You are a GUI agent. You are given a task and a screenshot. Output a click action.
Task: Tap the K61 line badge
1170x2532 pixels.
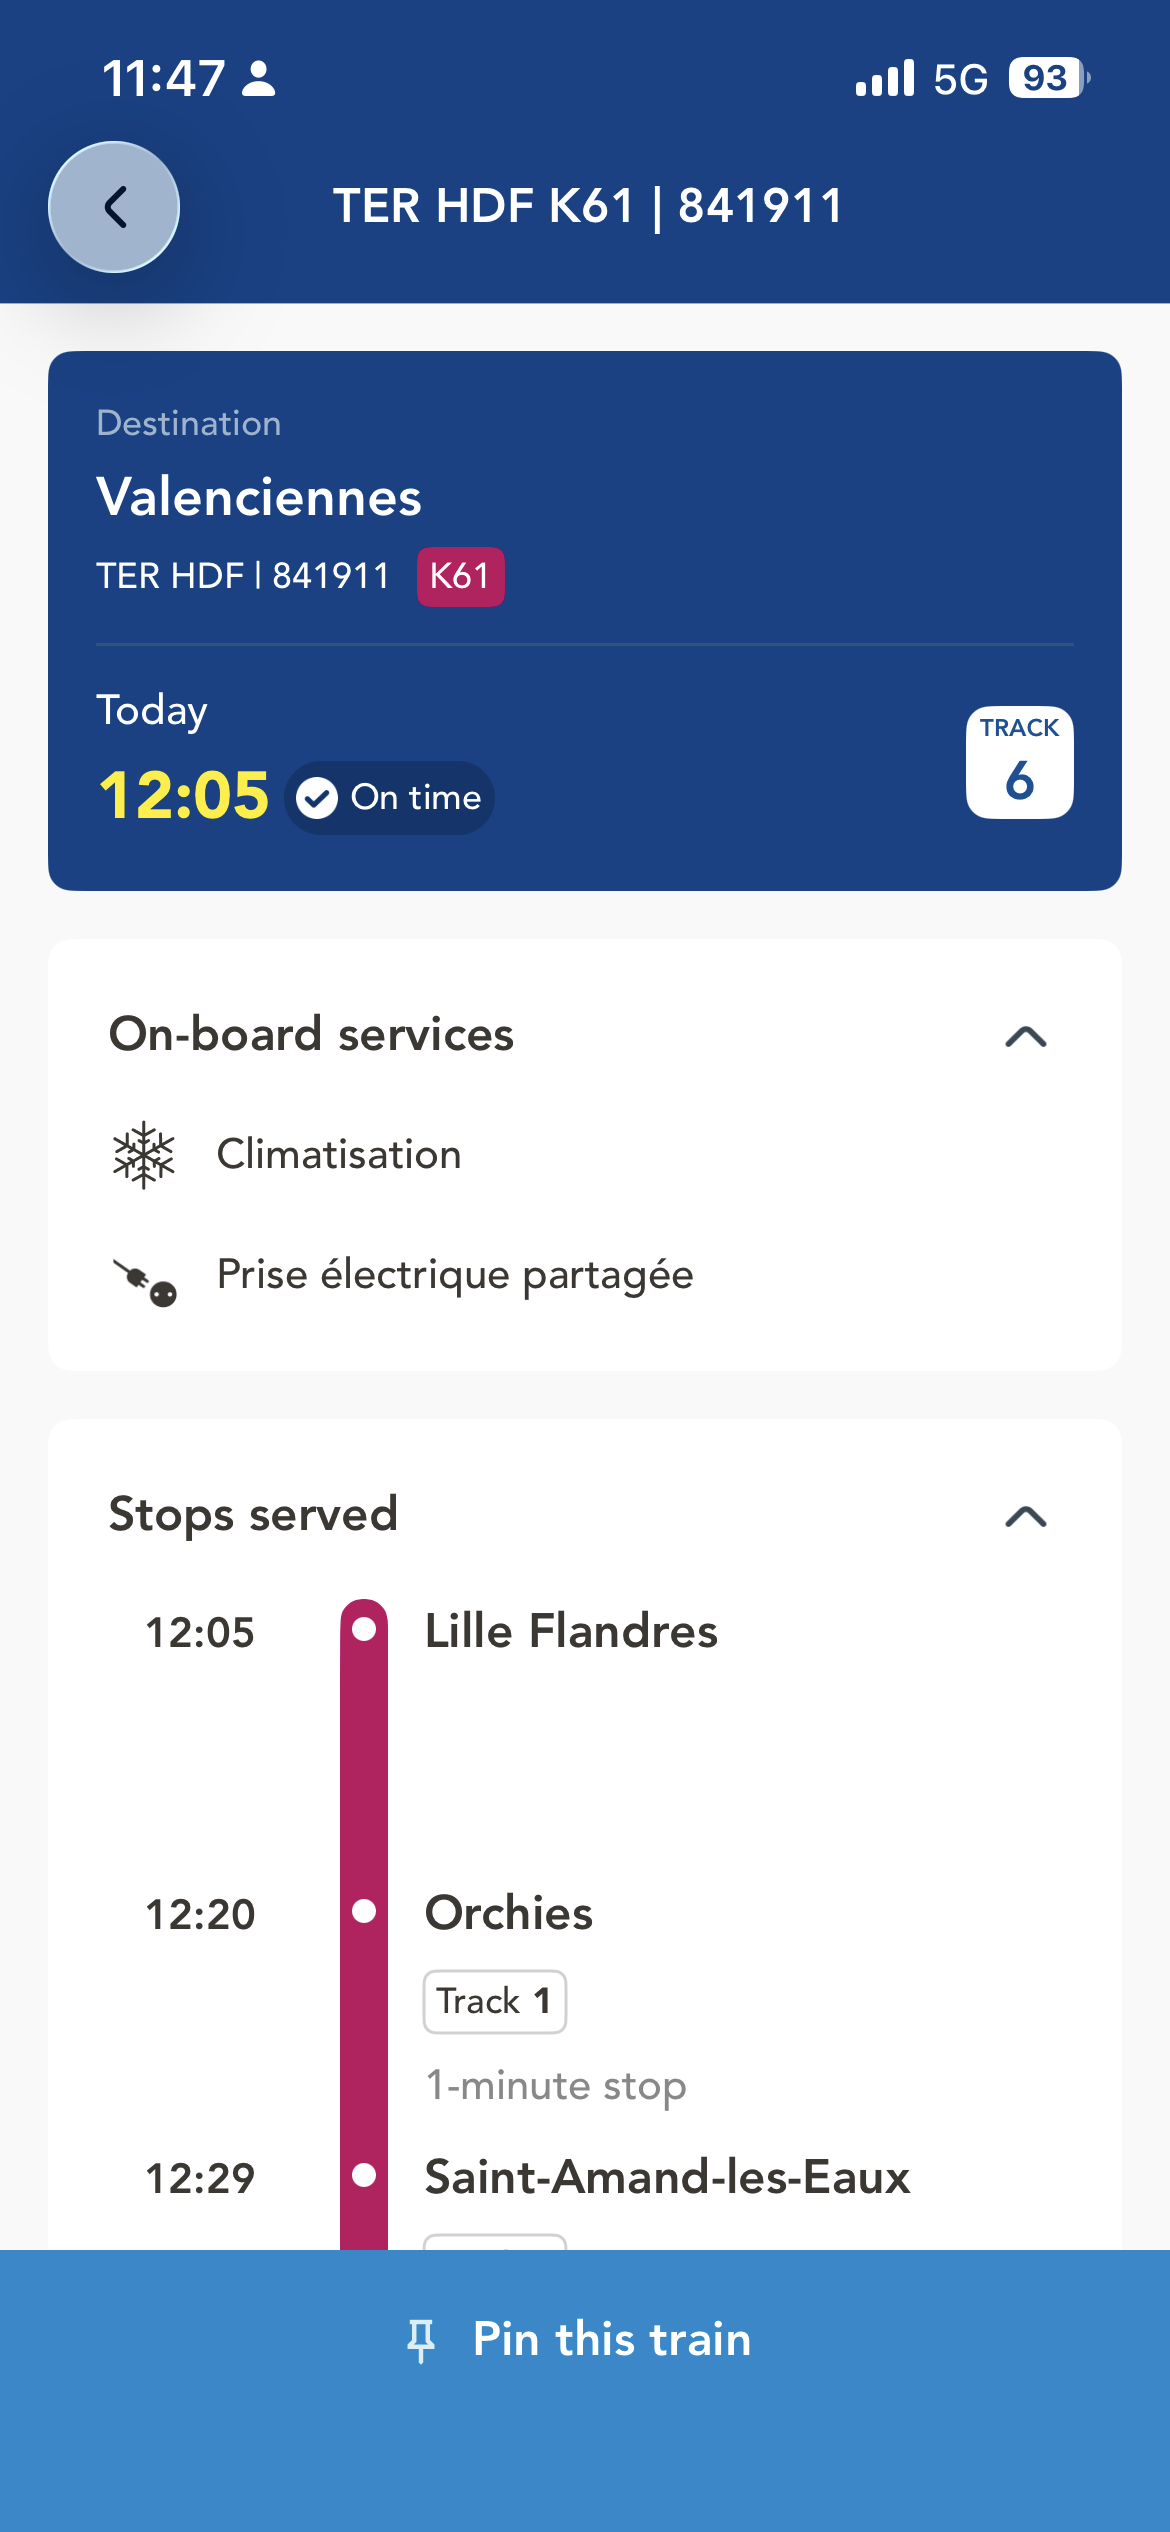(460, 577)
